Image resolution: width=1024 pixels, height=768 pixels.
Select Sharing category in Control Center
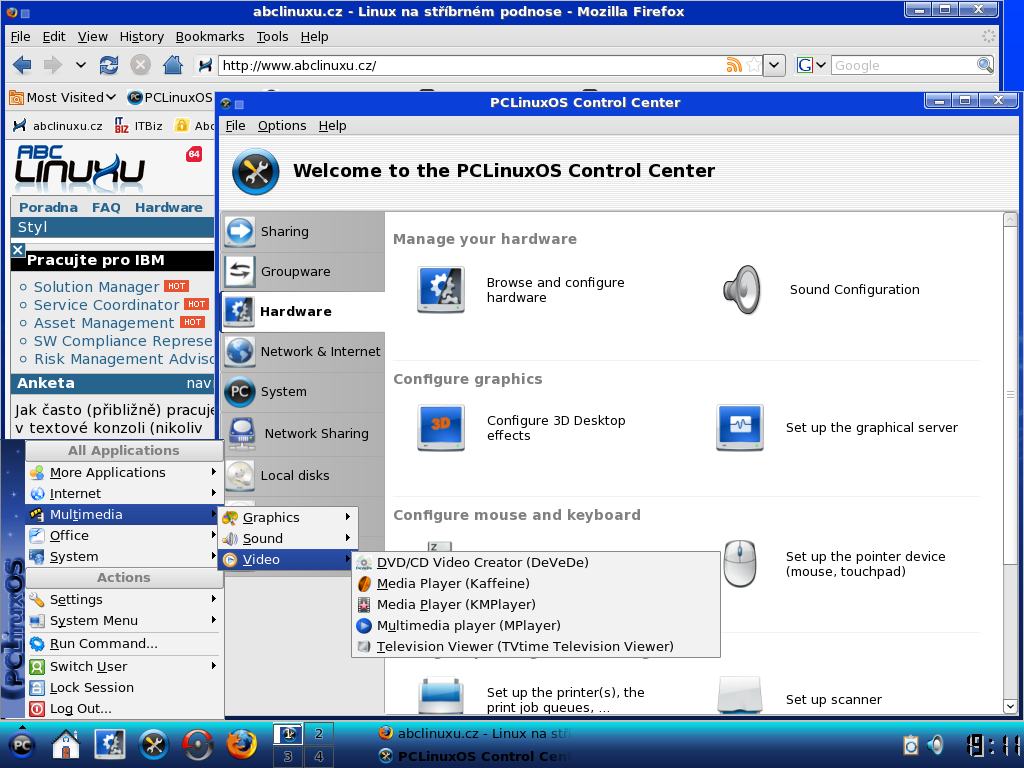pos(303,231)
